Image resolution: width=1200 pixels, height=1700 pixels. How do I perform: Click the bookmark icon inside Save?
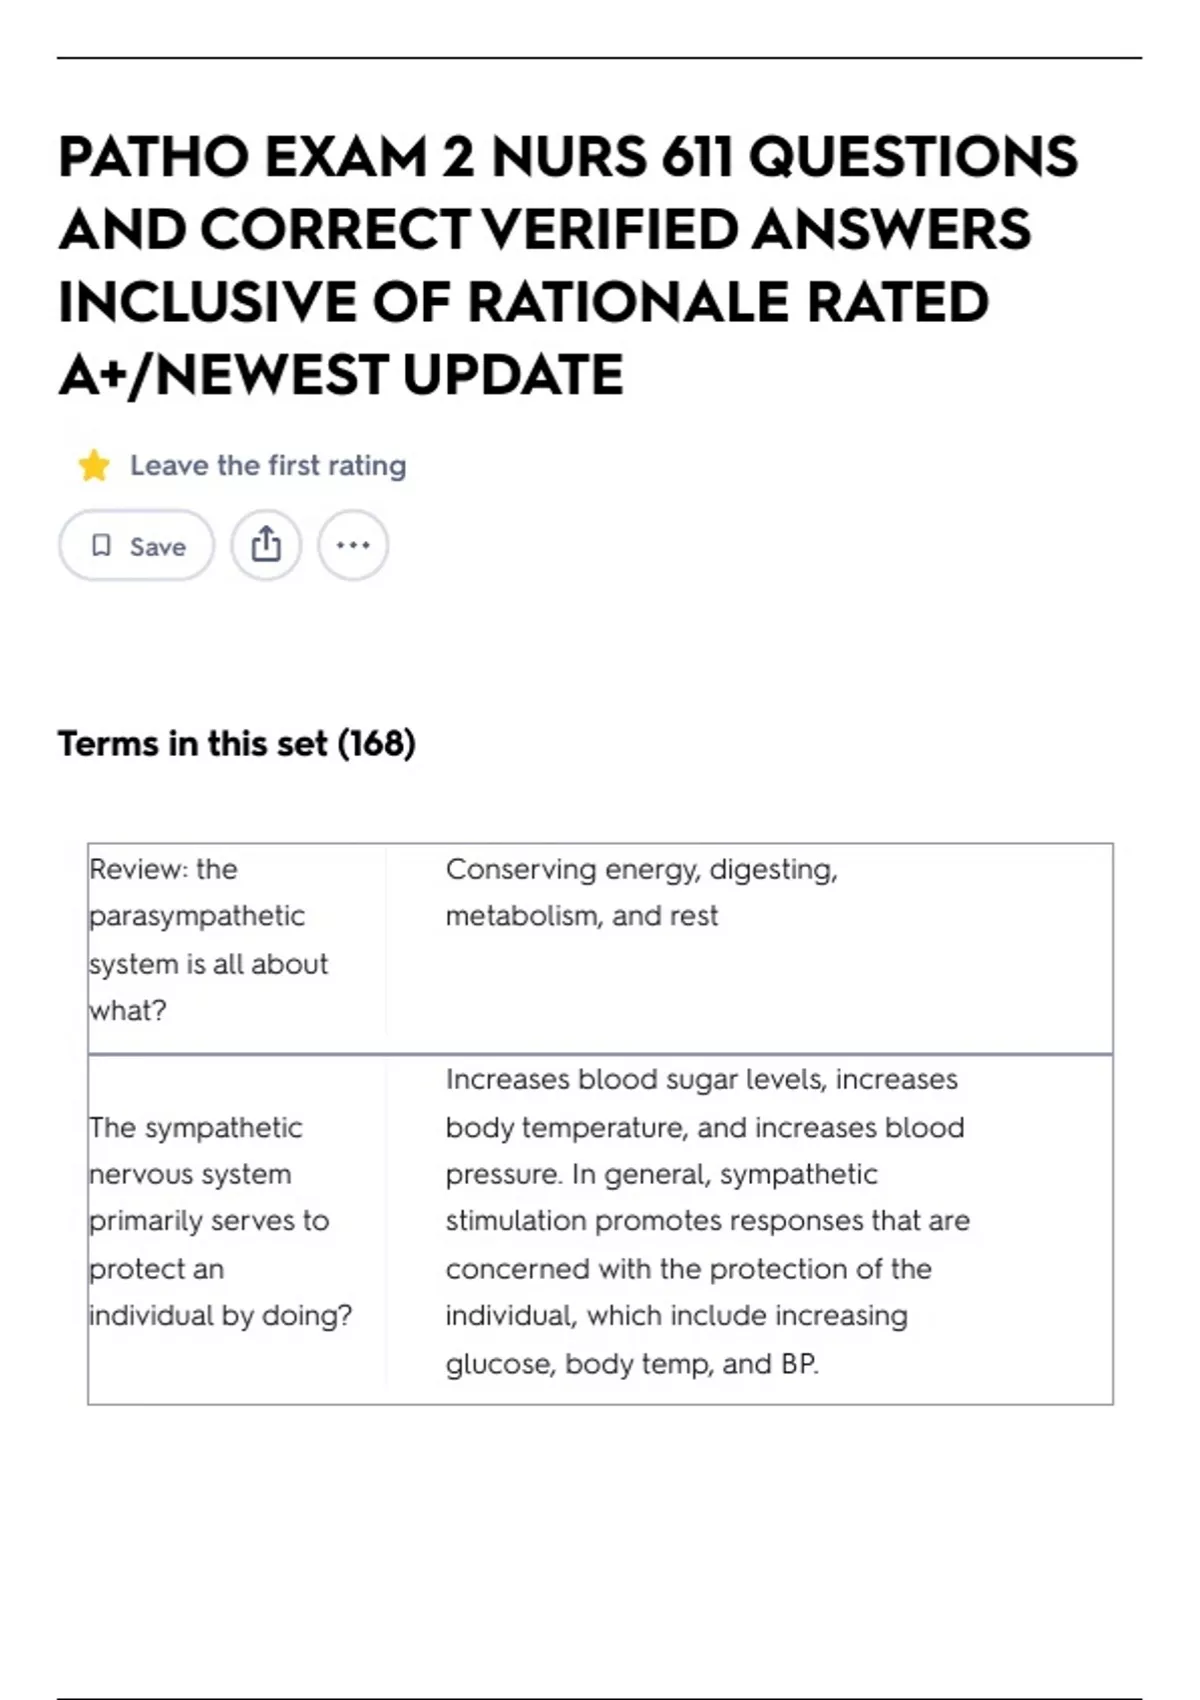click(x=101, y=545)
